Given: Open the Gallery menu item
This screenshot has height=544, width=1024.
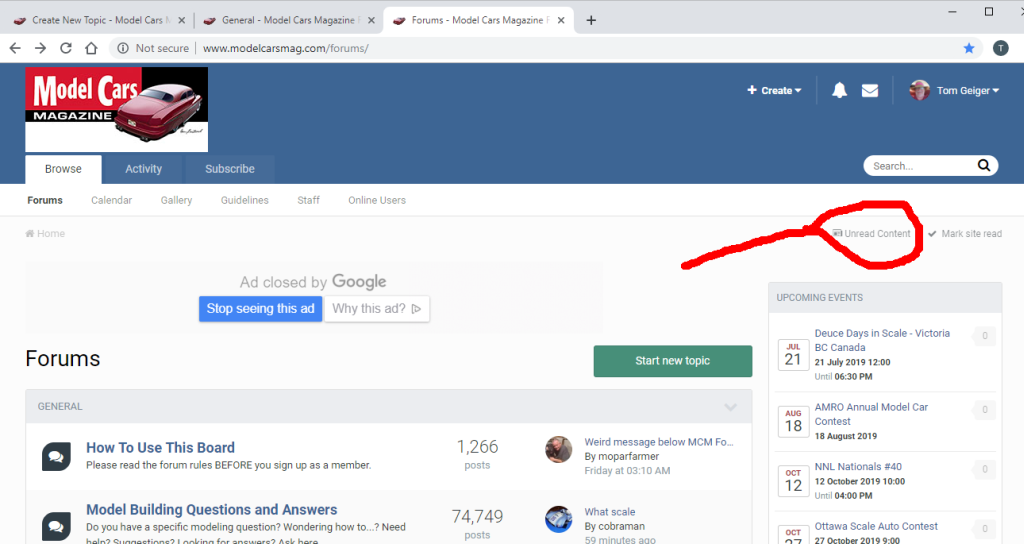Looking at the screenshot, I should [x=176, y=200].
